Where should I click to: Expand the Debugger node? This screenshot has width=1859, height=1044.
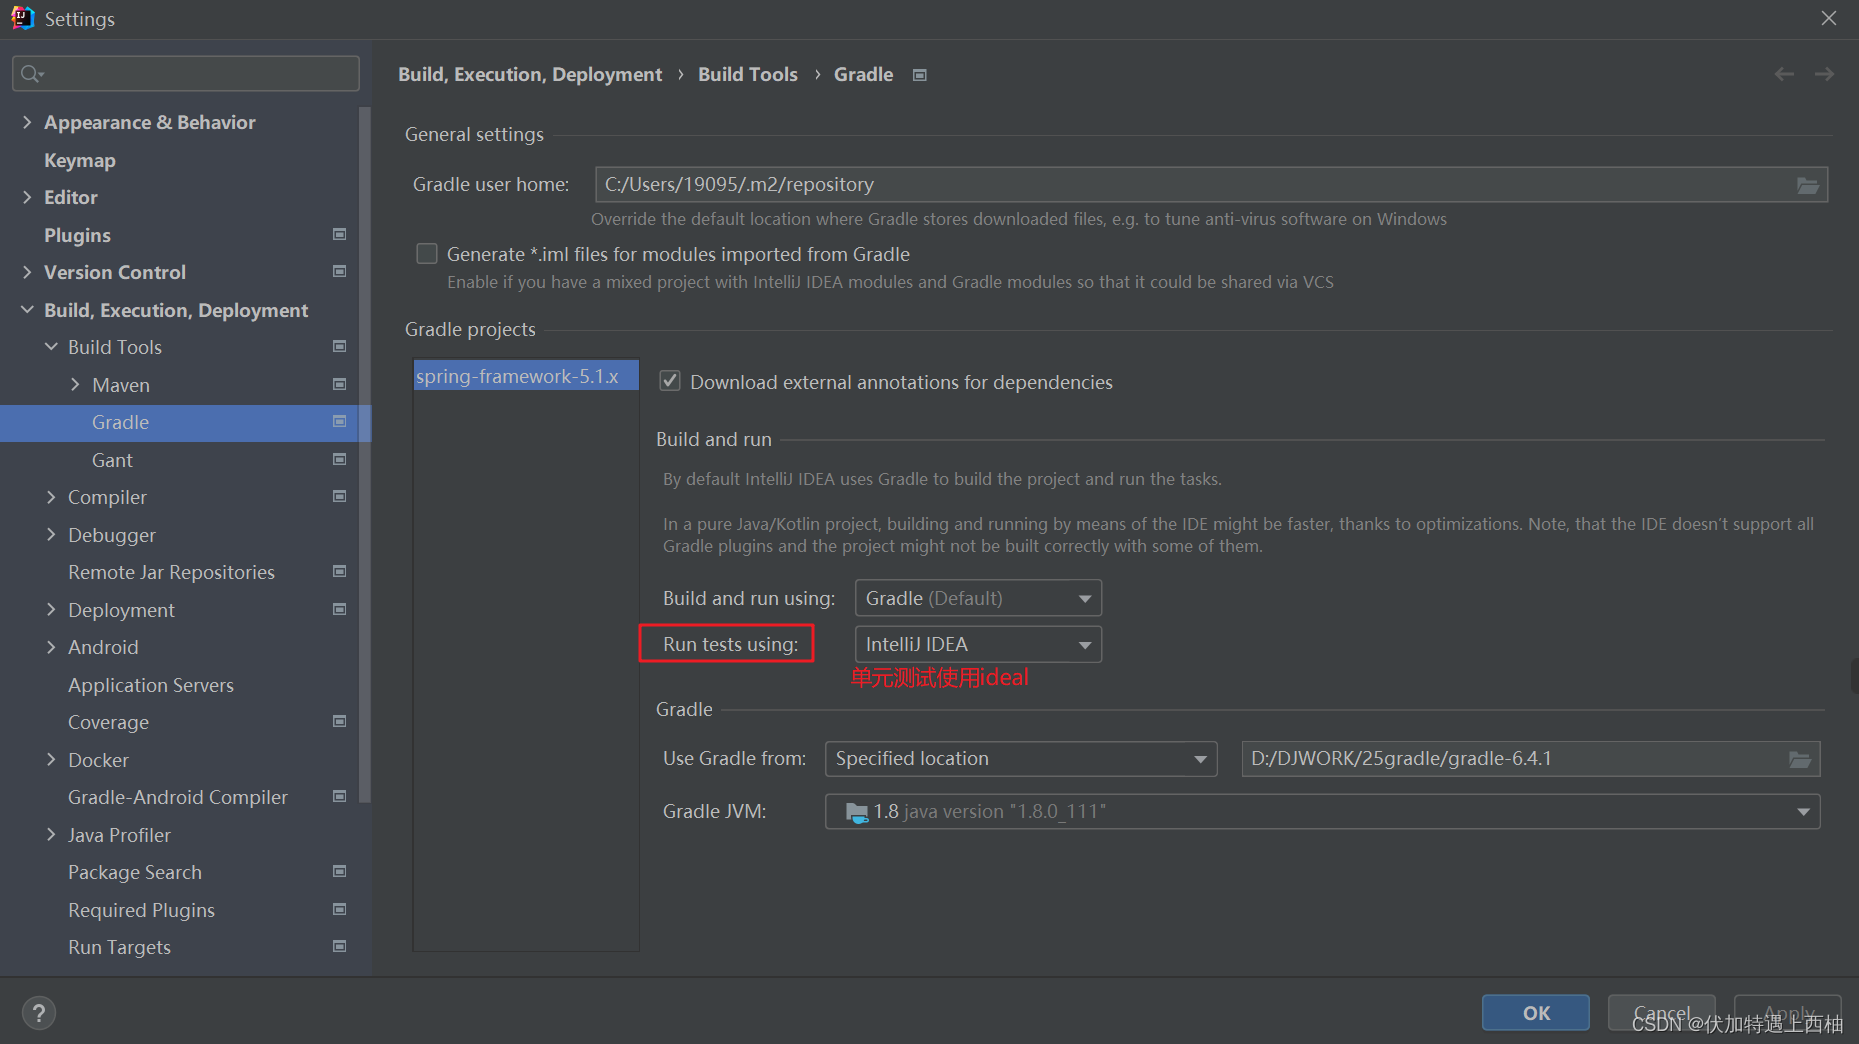(51, 535)
